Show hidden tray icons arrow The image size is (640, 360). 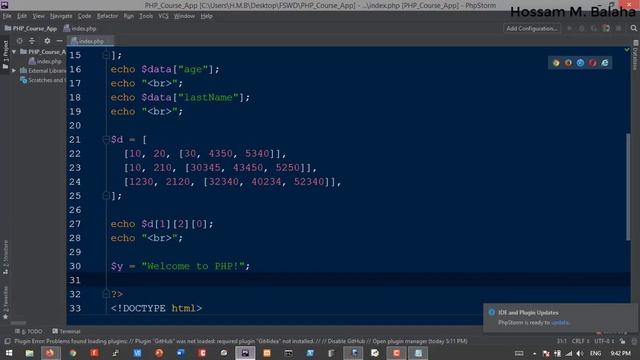coord(534,353)
